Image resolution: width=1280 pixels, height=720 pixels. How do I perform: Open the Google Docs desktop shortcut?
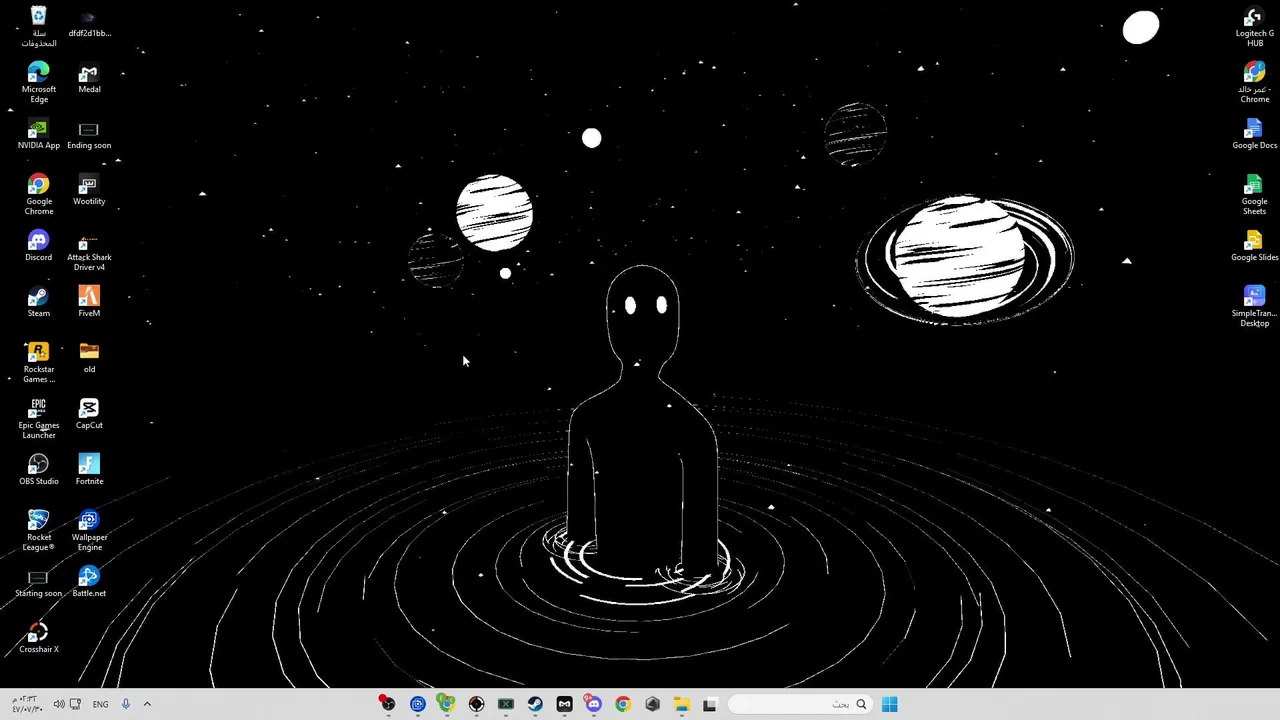coord(1254,135)
